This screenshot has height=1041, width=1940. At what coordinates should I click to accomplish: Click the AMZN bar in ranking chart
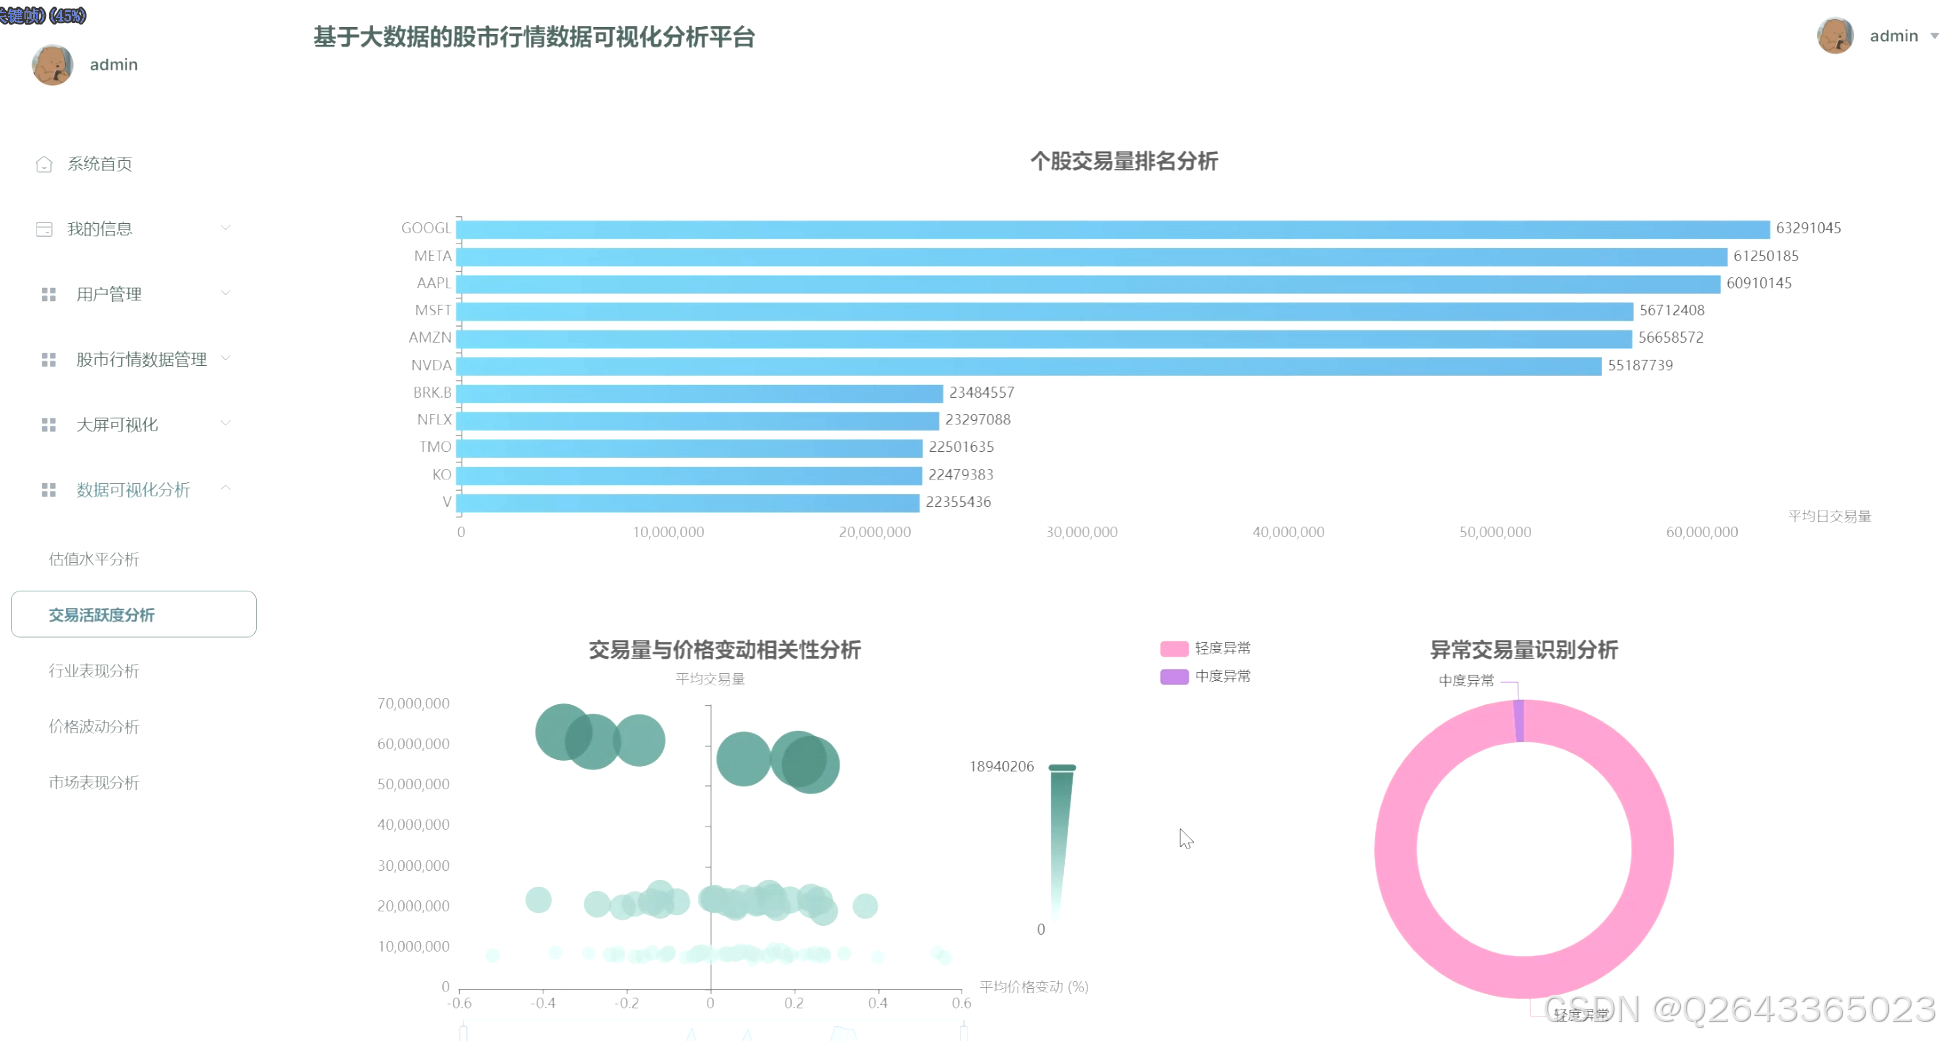1044,339
